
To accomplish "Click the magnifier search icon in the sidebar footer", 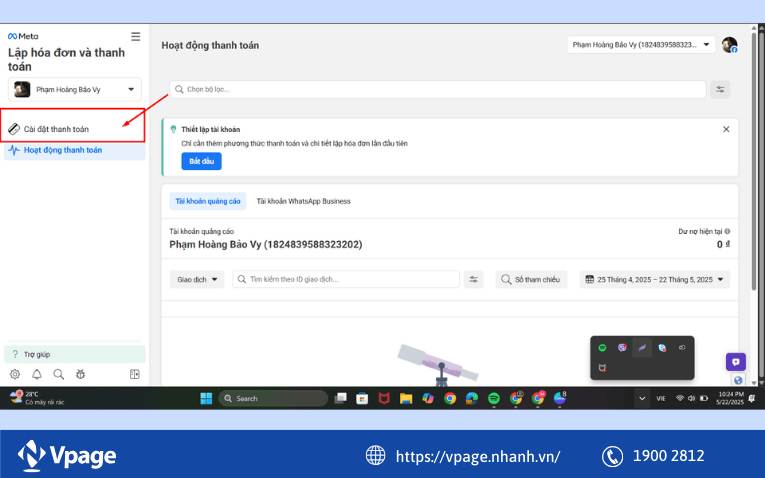I will point(59,374).
